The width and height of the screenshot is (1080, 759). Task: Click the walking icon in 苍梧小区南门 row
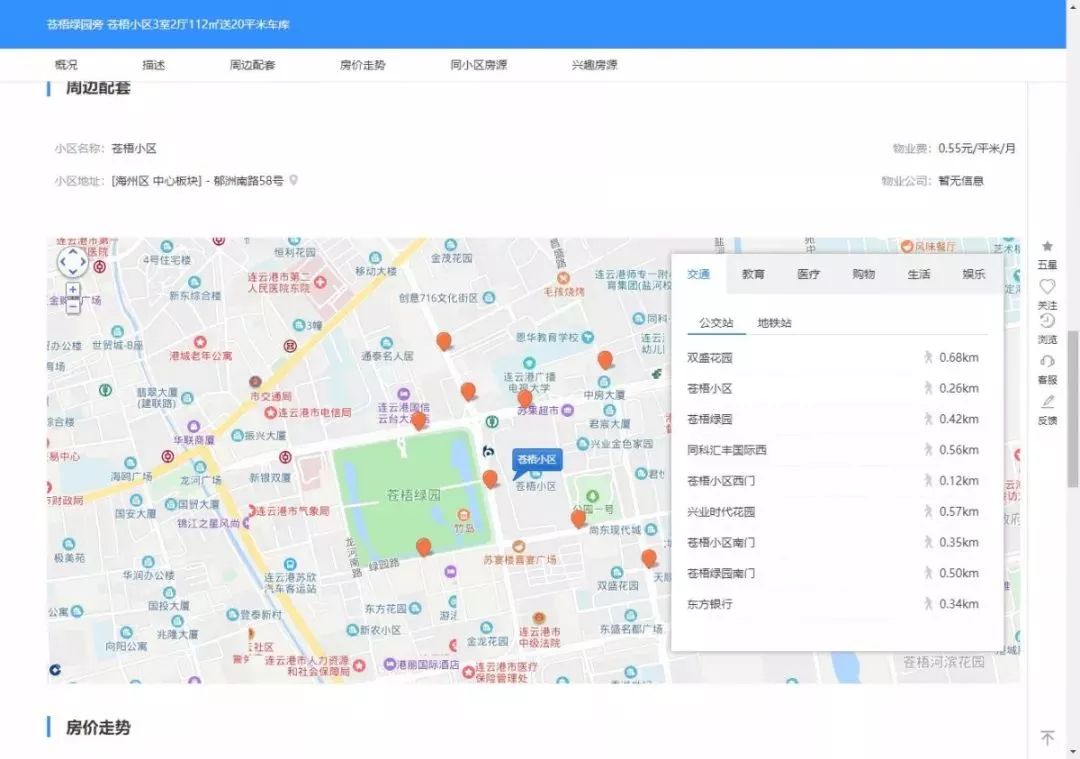[x=928, y=542]
